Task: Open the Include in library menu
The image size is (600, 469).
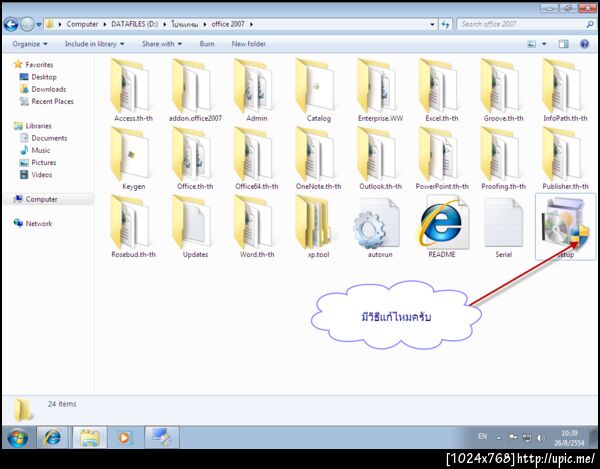Action: coord(95,44)
